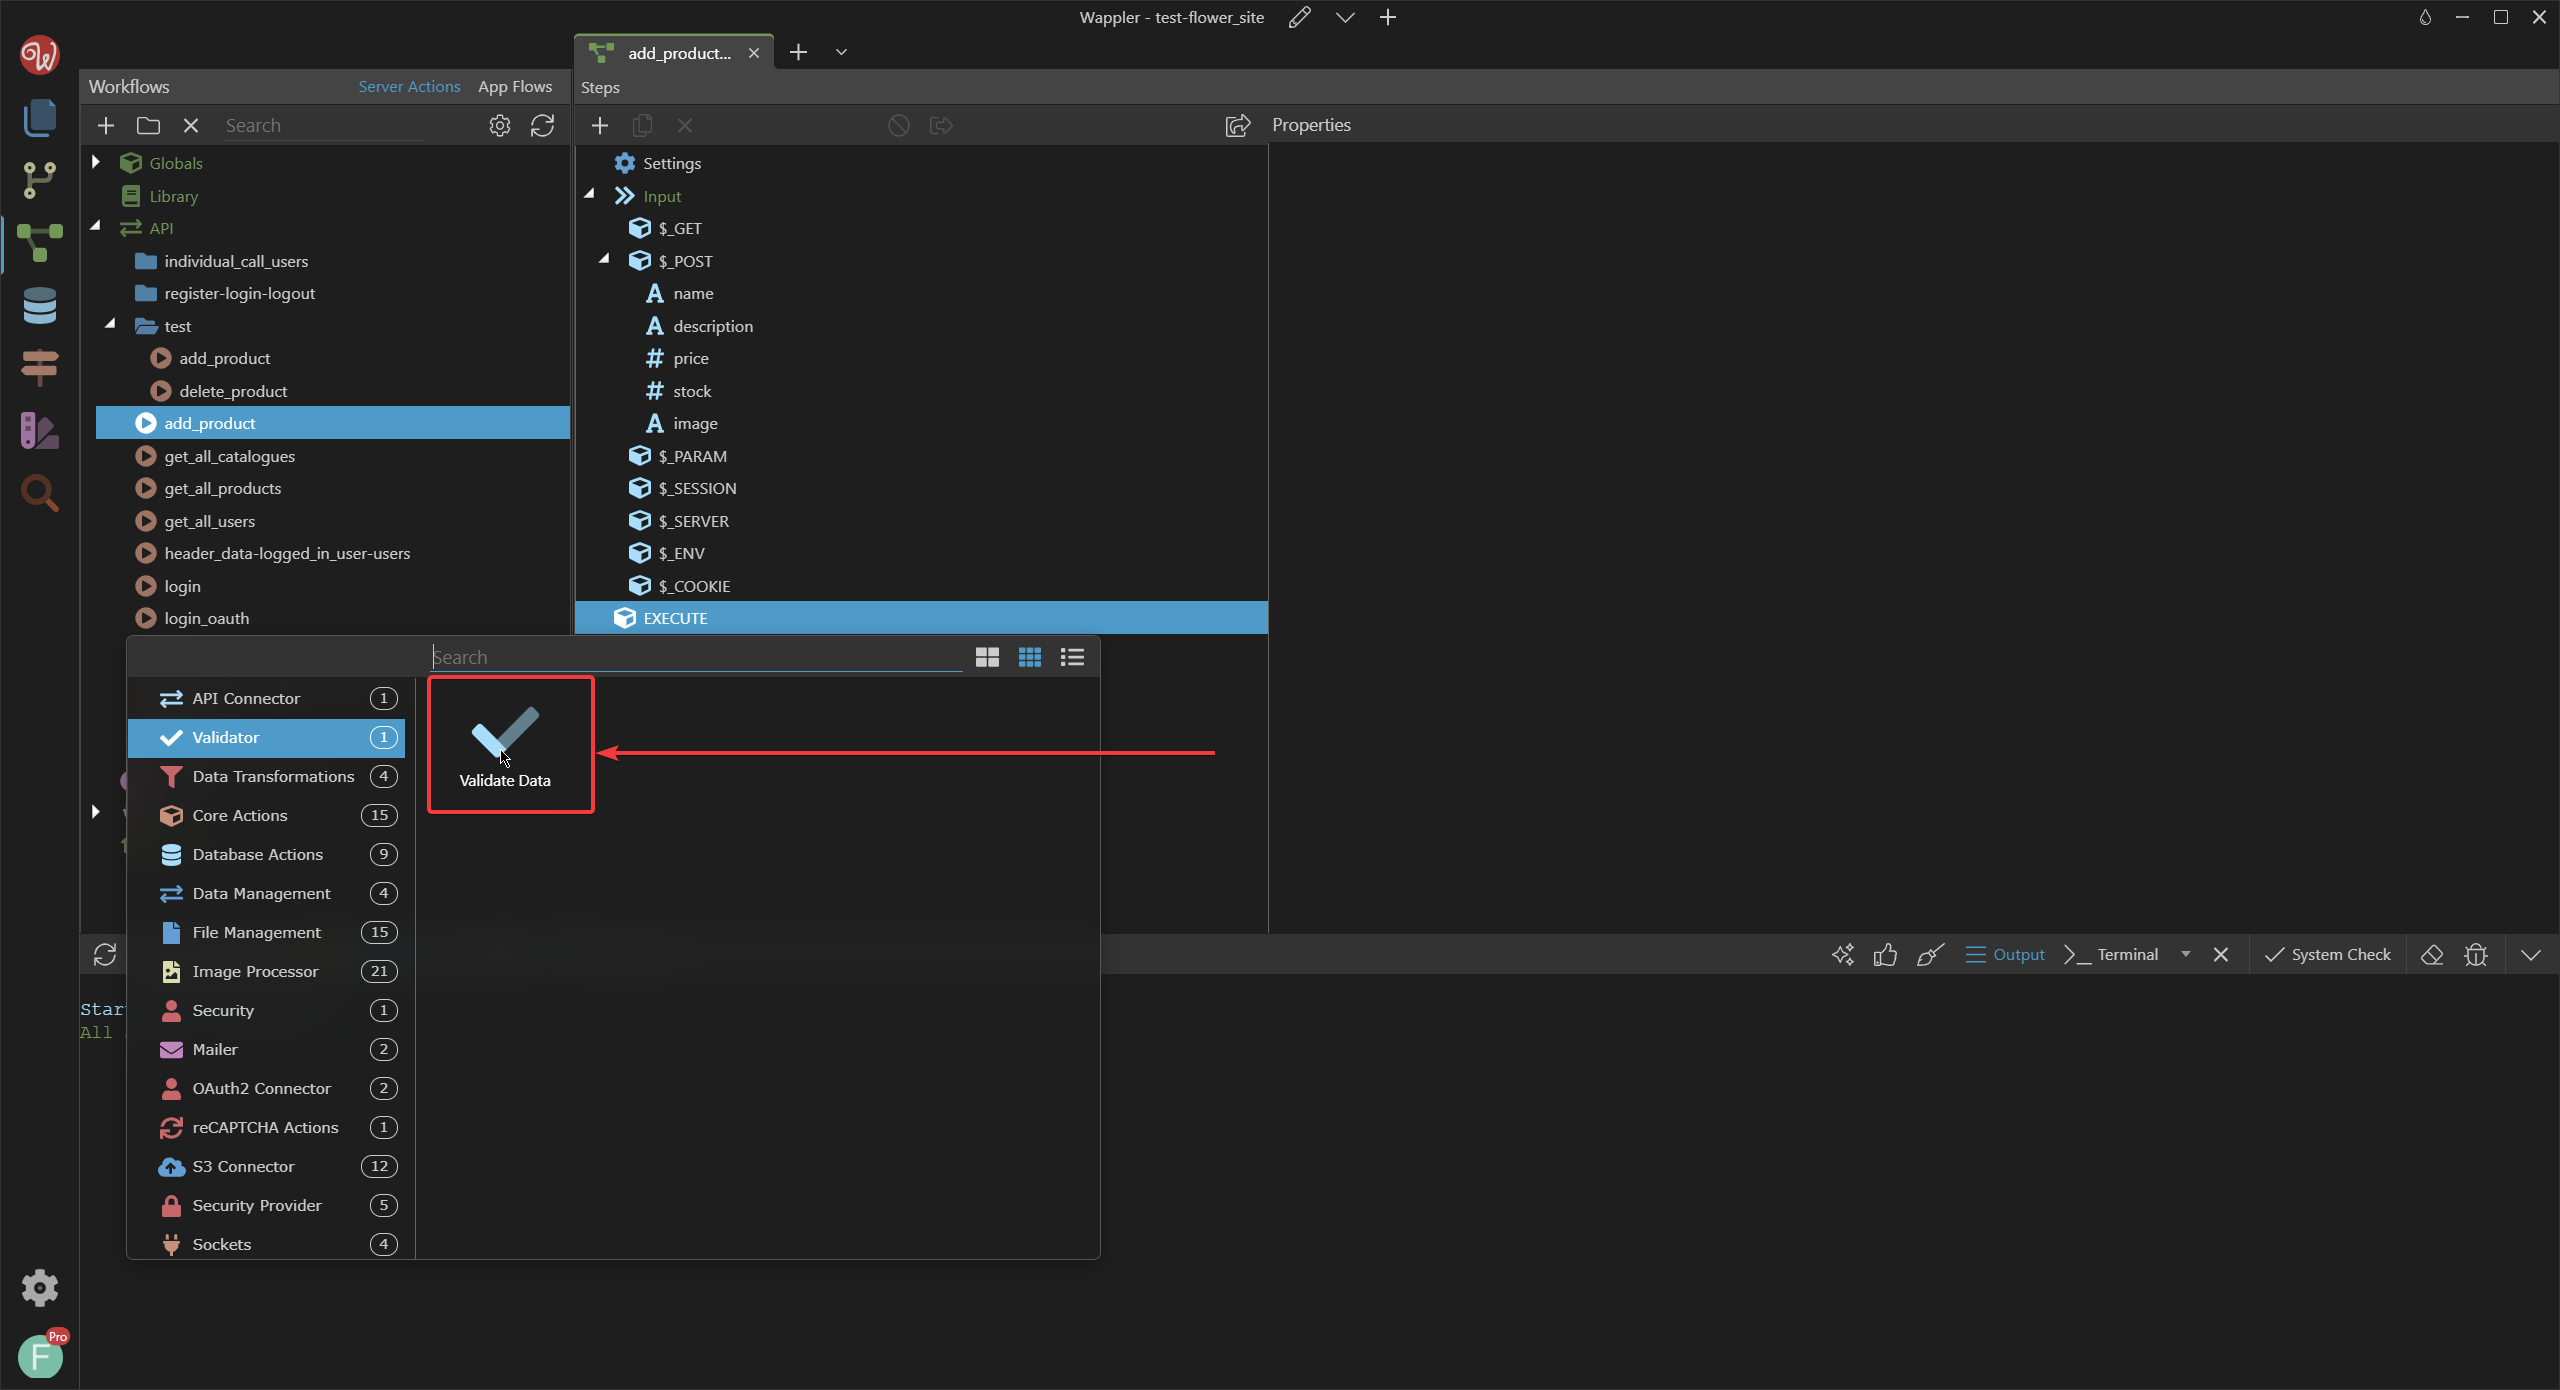
Task: Select the Database Actions category
Action: pyautogui.click(x=267, y=854)
